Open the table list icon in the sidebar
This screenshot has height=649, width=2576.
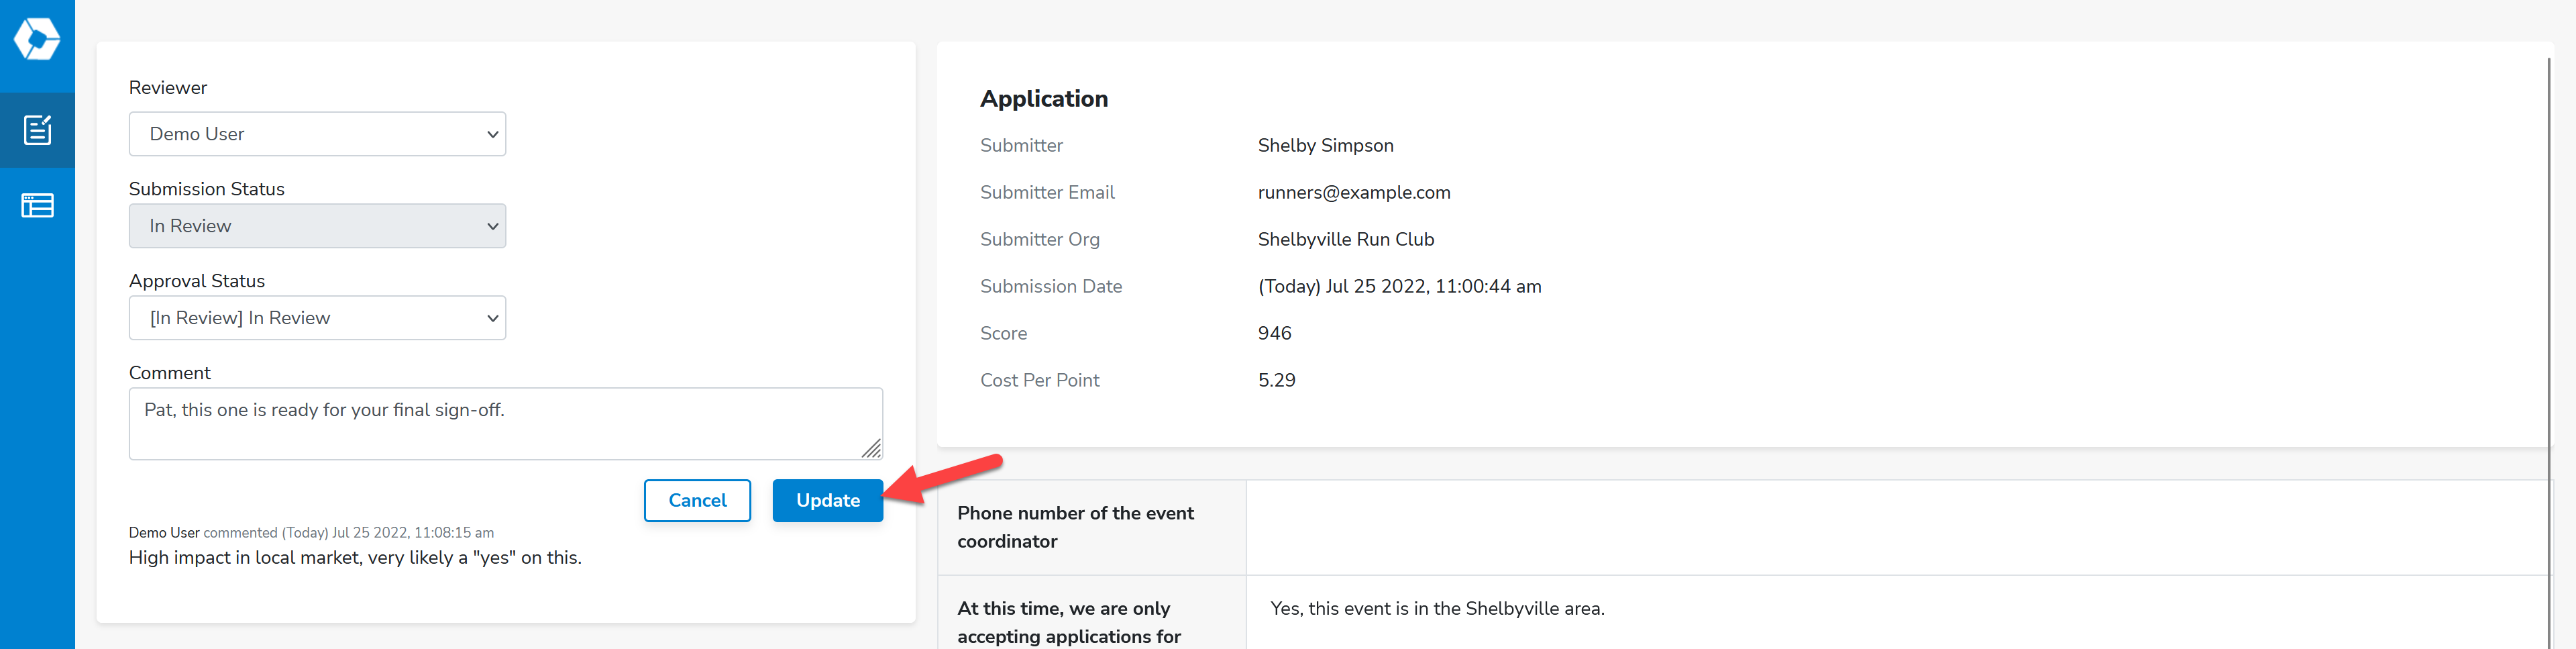[x=37, y=206]
